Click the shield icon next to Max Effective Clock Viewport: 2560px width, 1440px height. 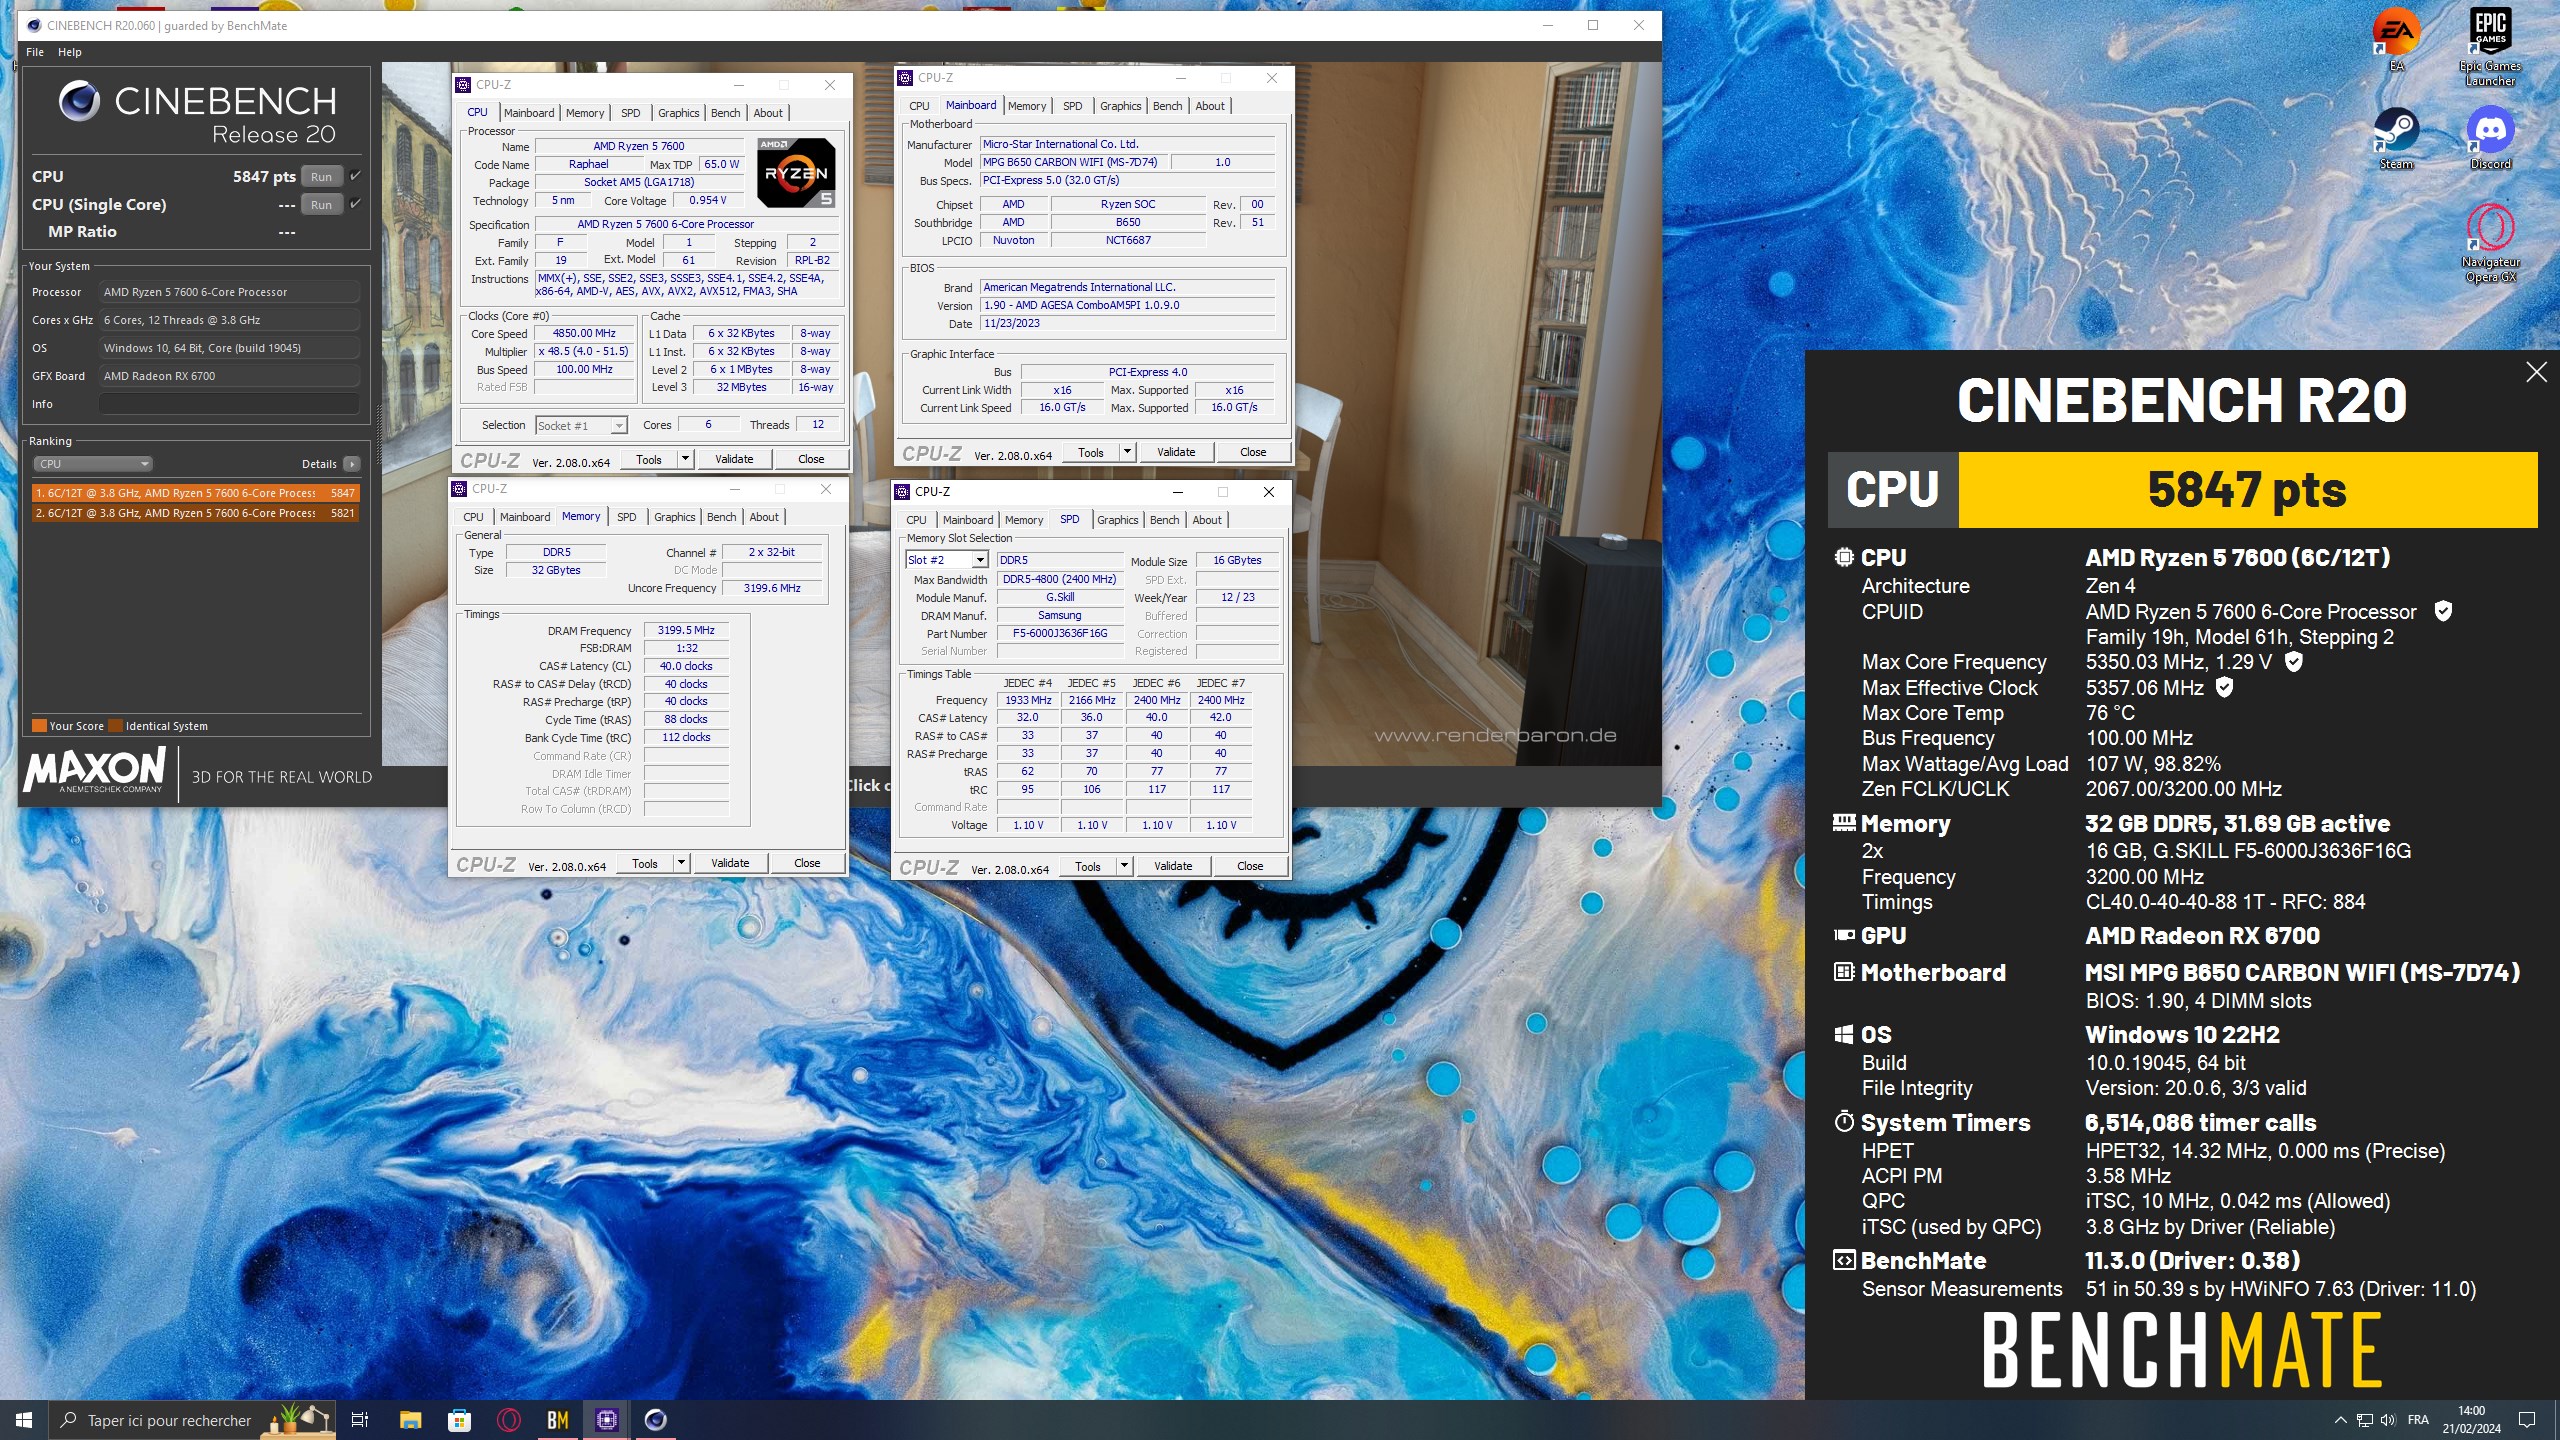click(x=2224, y=687)
